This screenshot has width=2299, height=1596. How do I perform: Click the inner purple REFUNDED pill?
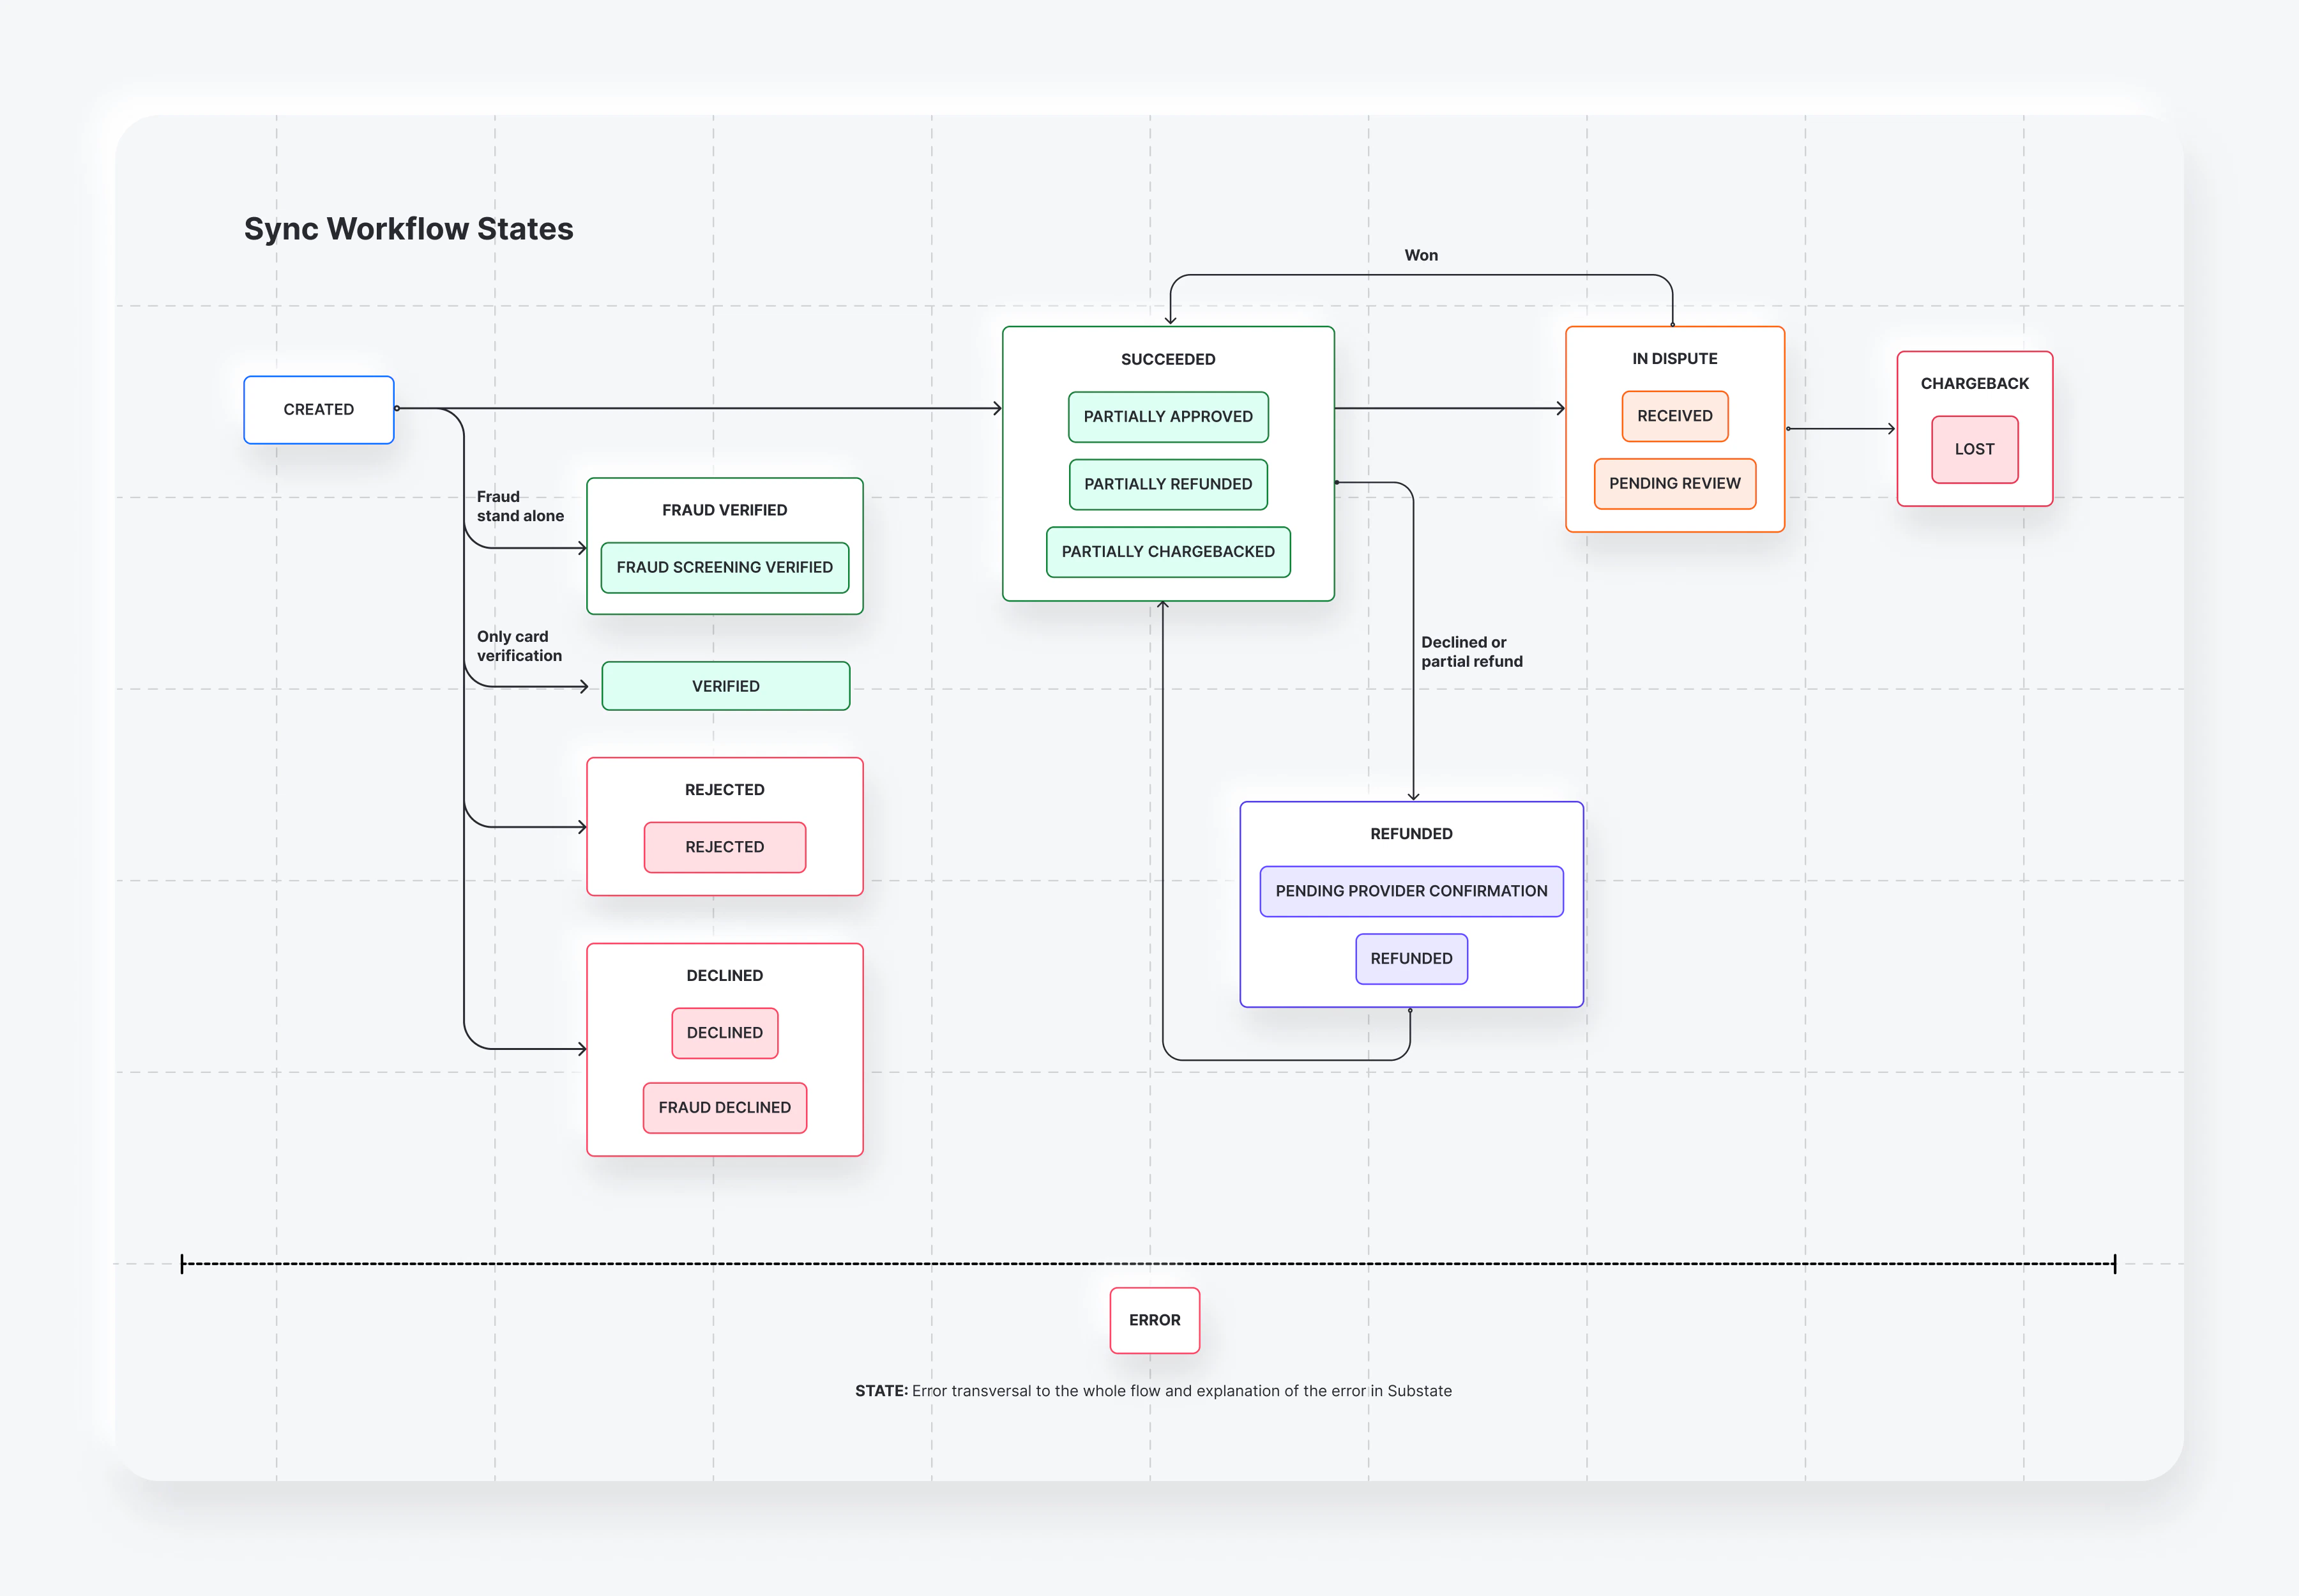pos(1410,959)
